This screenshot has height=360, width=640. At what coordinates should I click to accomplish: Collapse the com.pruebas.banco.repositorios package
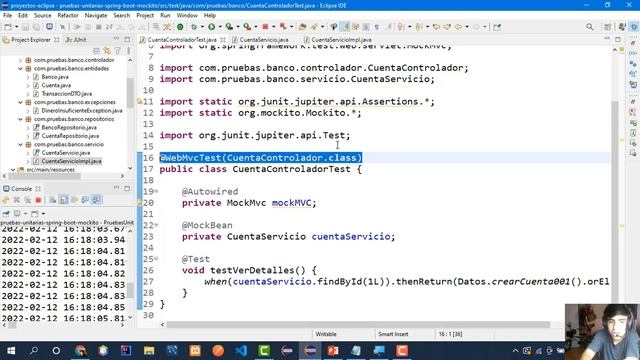click(20, 119)
